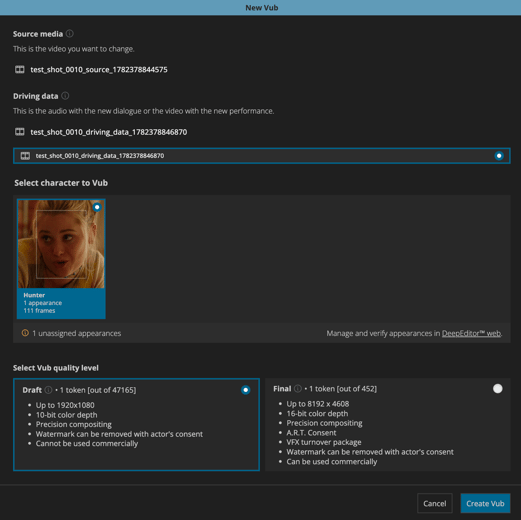Toggle the Hunter character radio button
The height and width of the screenshot is (520, 521).
click(97, 207)
